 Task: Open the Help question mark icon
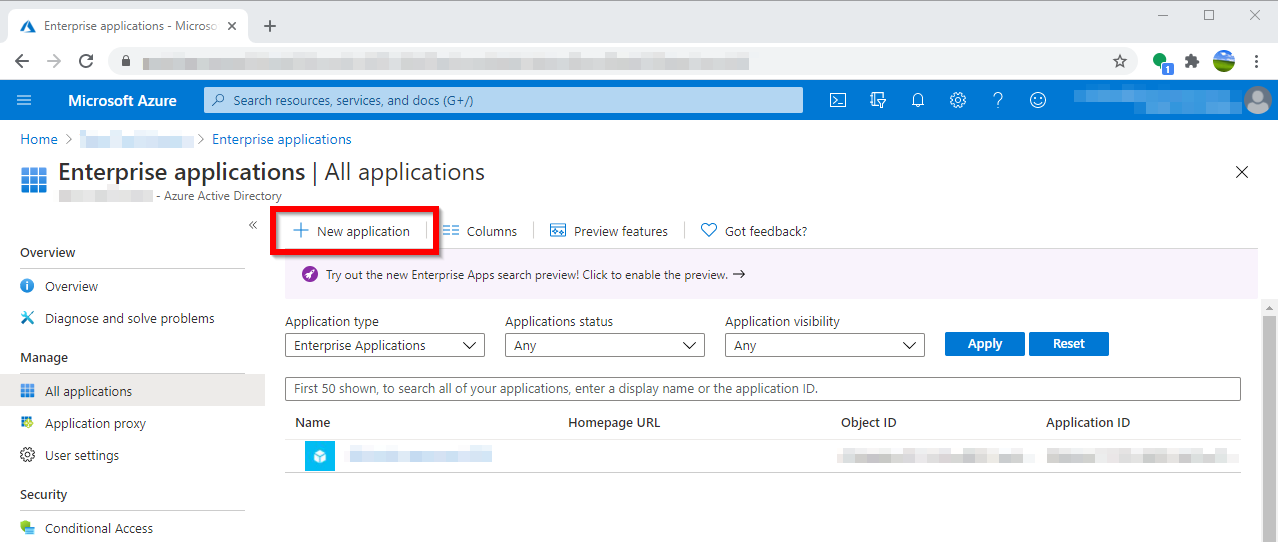997,100
